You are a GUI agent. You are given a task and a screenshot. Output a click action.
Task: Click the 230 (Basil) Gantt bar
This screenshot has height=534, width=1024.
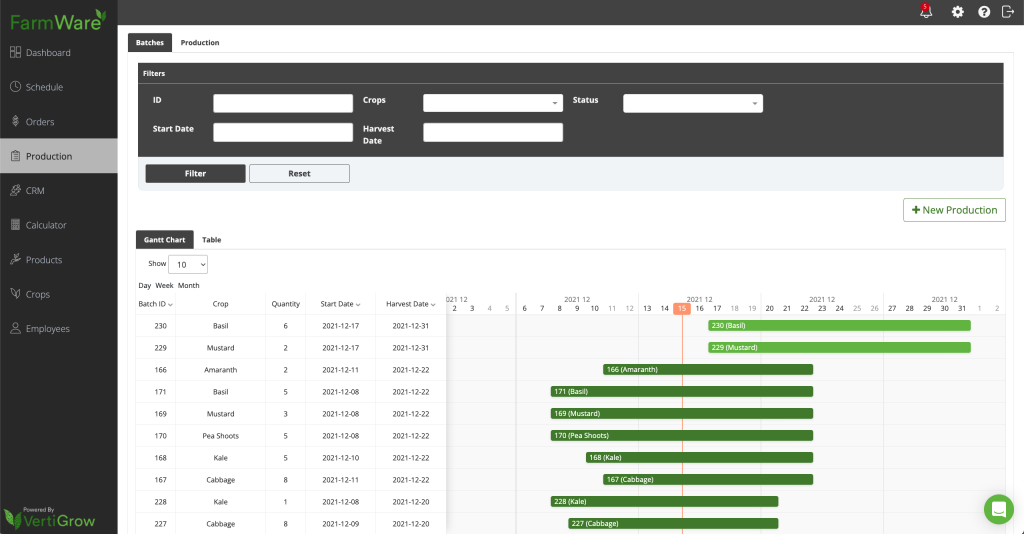839,325
